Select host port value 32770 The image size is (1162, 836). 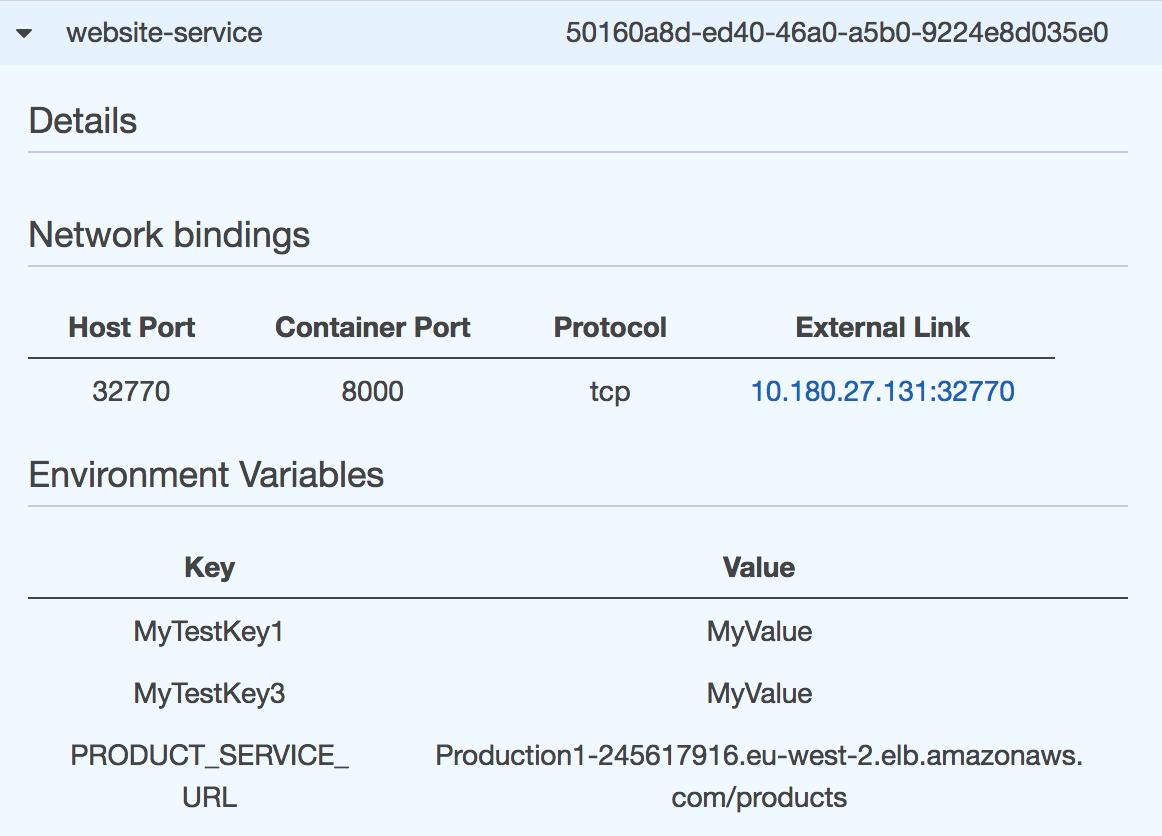click(131, 391)
